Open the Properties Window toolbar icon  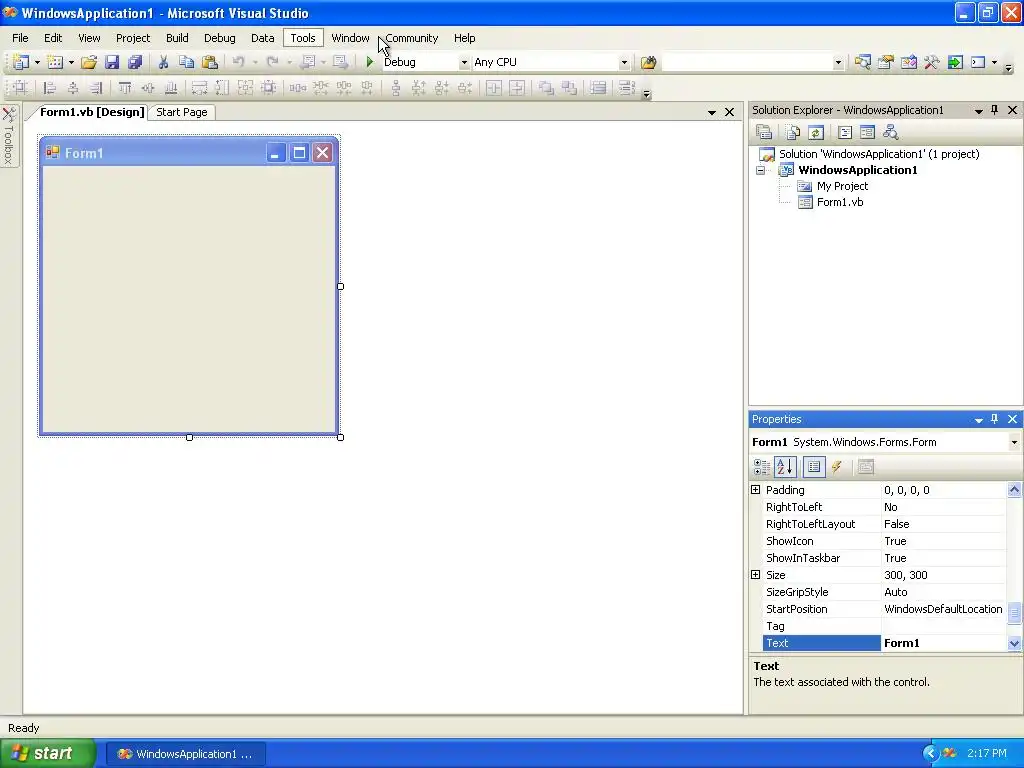point(886,62)
